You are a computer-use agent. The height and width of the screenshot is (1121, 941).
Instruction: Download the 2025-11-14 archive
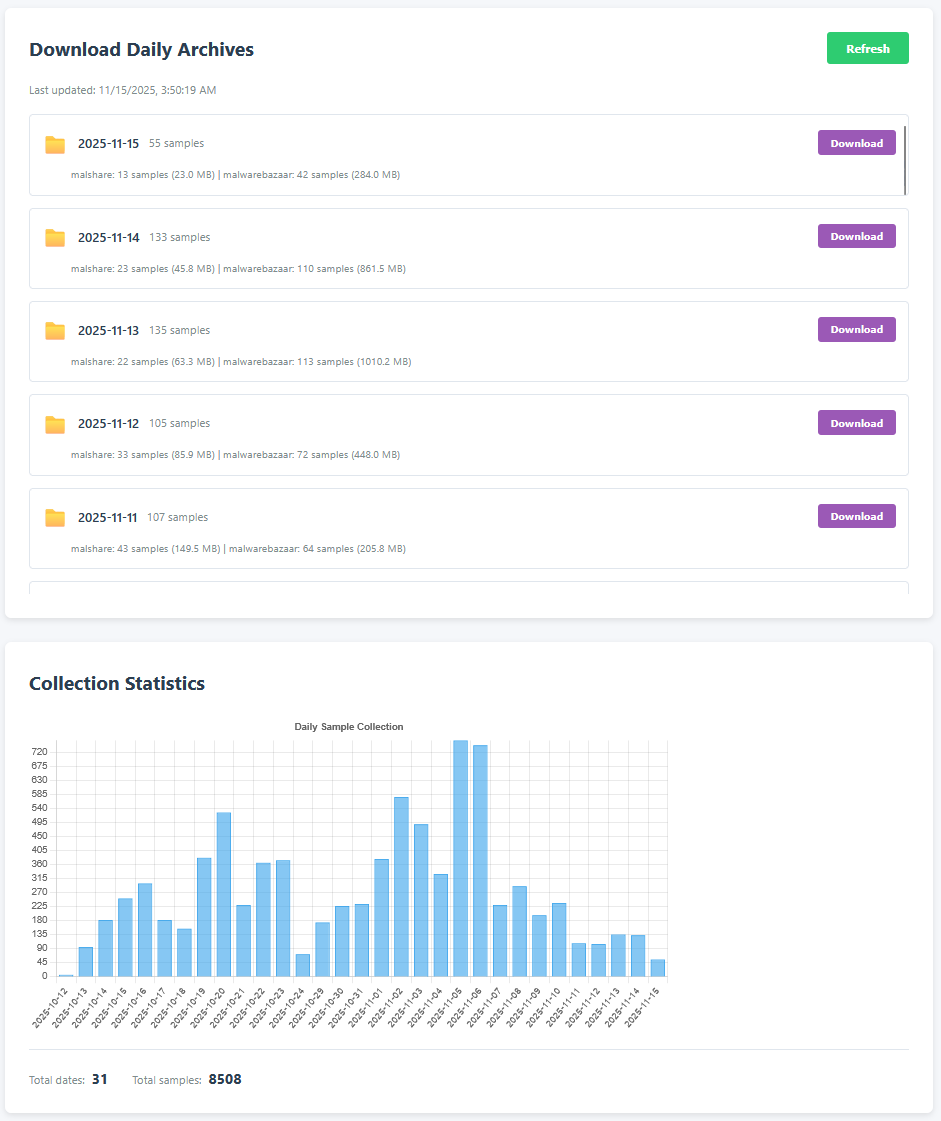[856, 236]
